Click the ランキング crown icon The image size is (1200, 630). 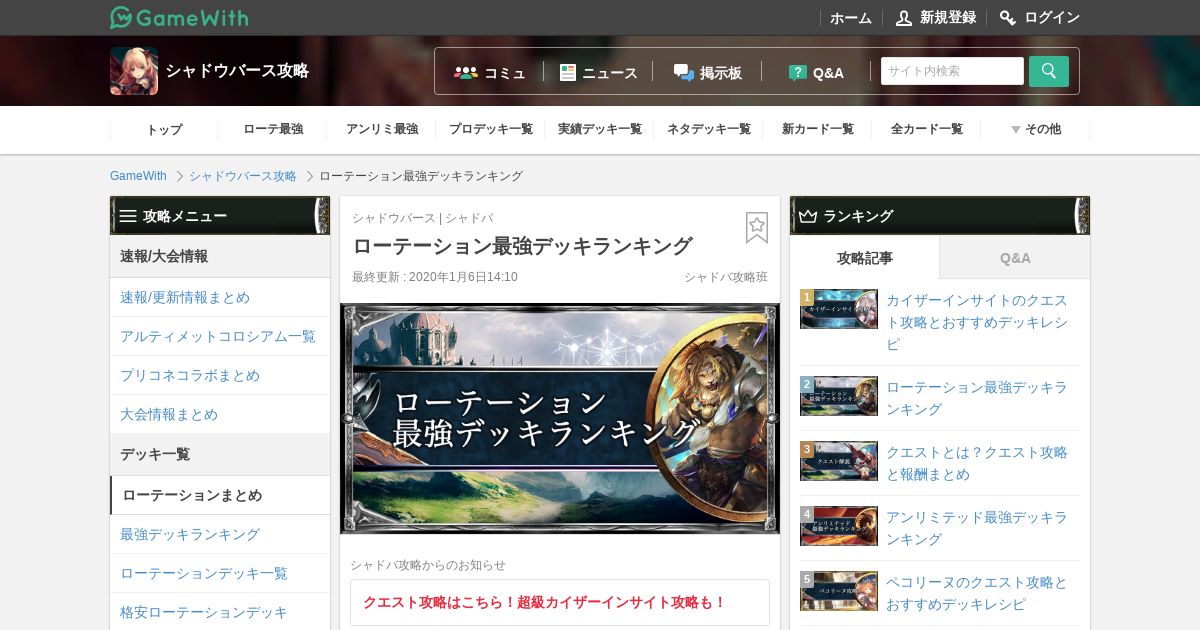[x=808, y=216]
